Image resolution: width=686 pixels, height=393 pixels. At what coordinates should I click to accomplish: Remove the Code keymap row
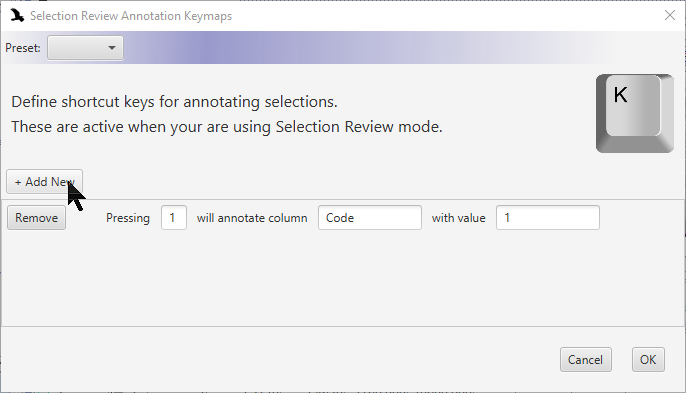(x=36, y=218)
